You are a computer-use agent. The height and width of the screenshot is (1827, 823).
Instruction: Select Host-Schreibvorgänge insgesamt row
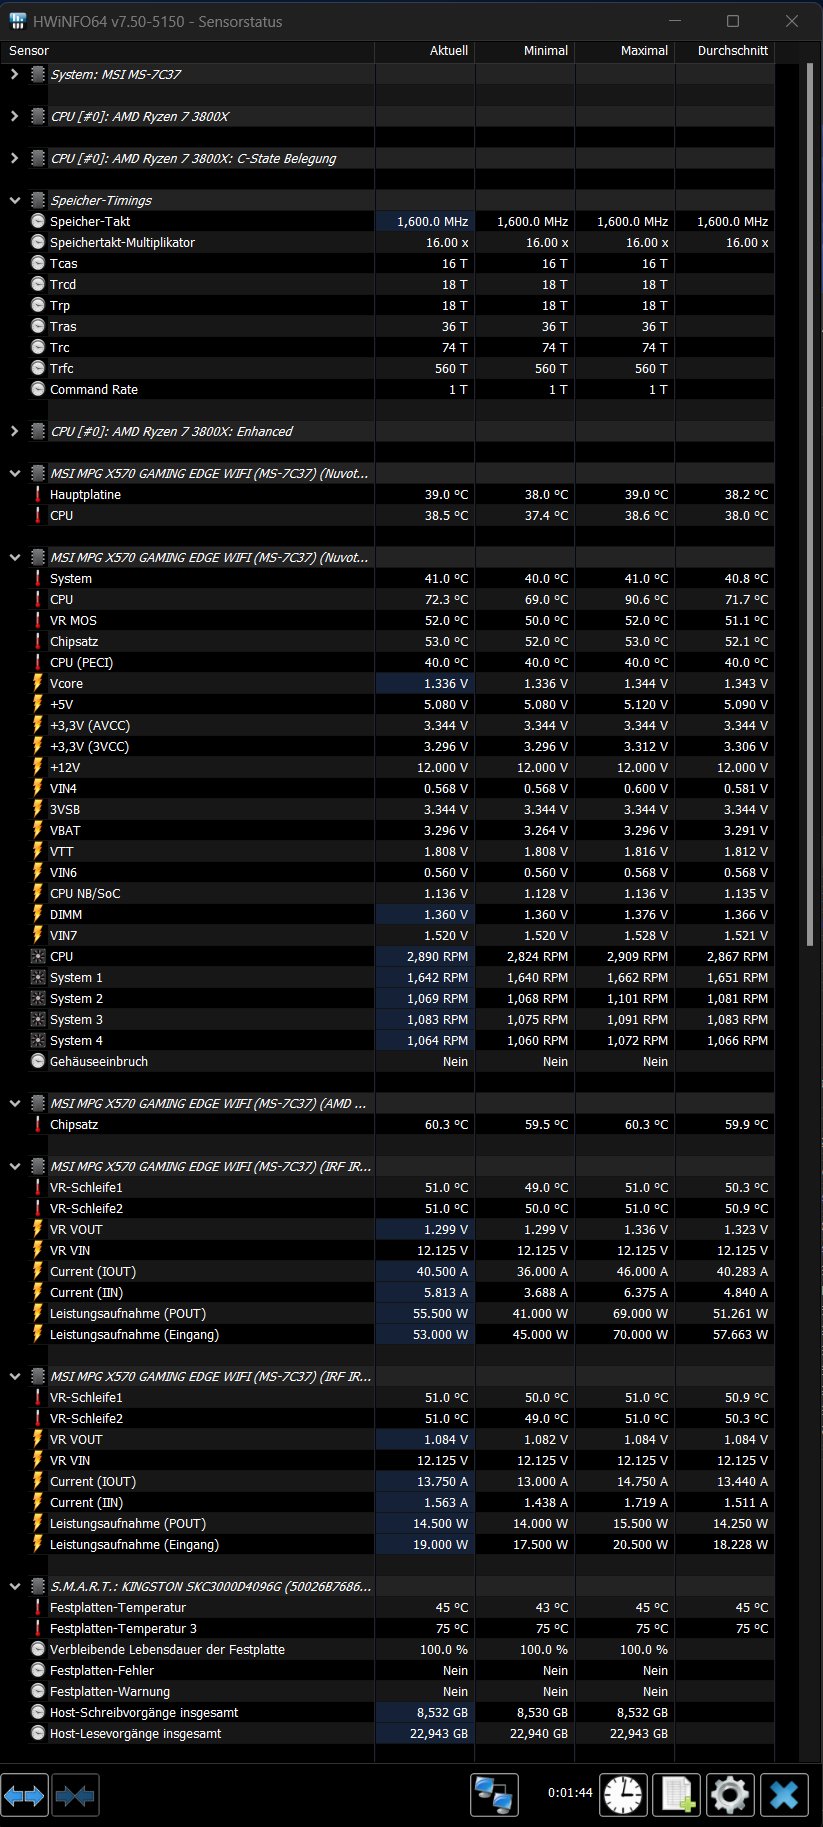387,1712
